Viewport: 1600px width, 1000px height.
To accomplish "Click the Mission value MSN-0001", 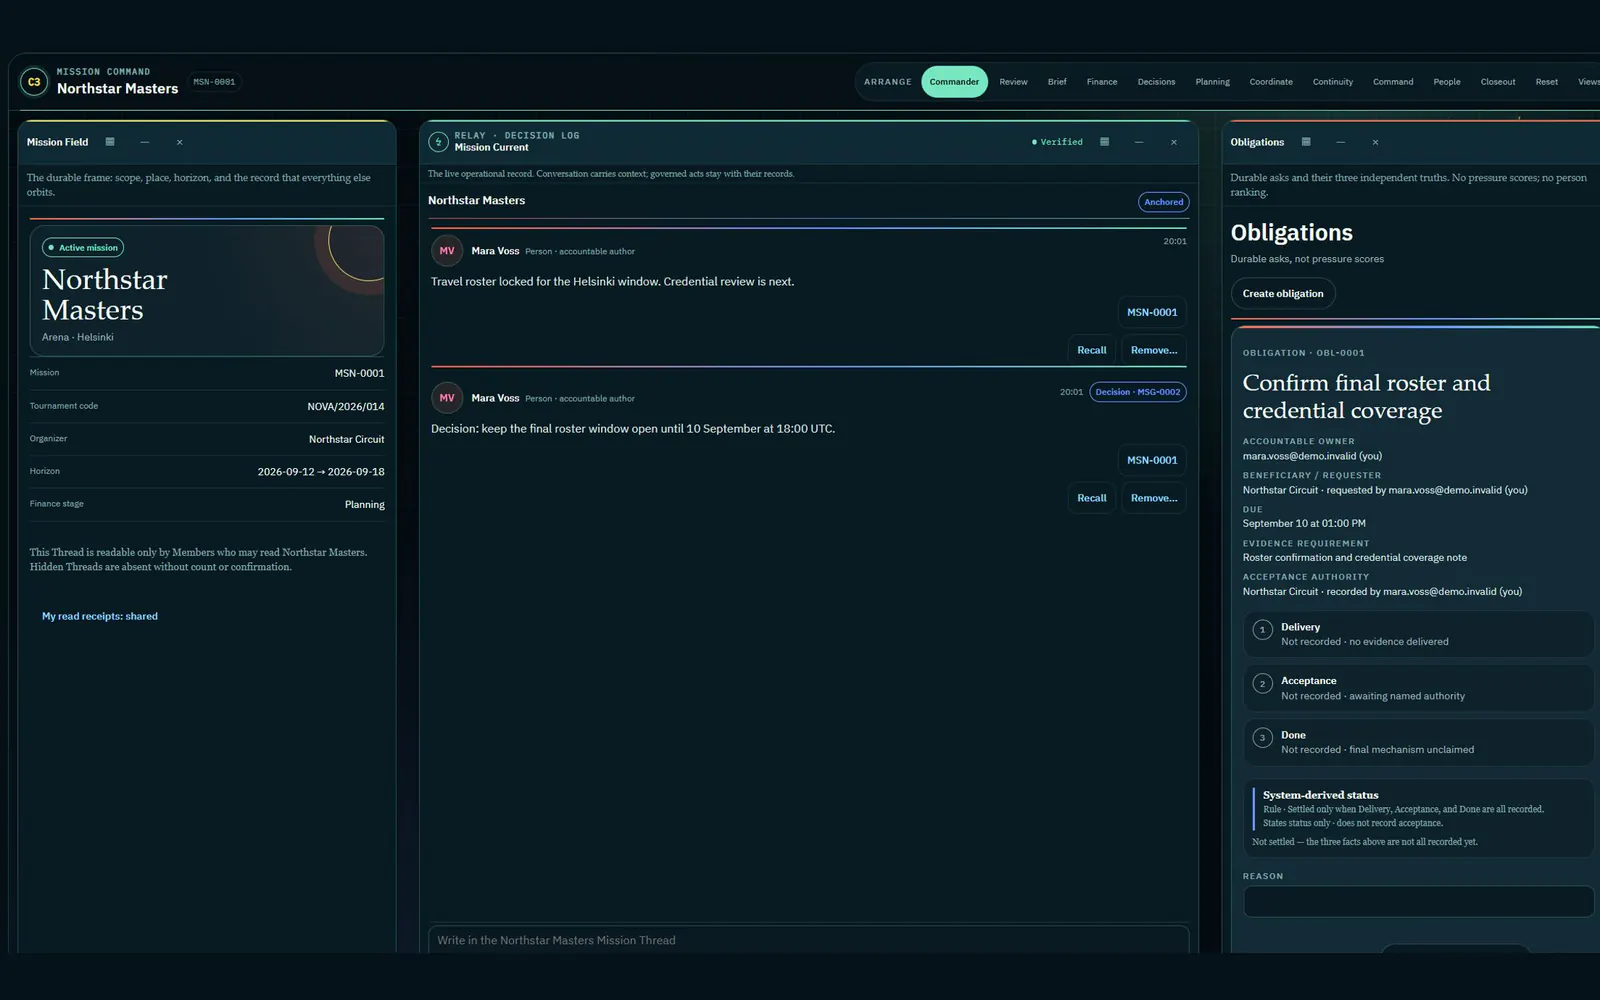I will pyautogui.click(x=359, y=373).
